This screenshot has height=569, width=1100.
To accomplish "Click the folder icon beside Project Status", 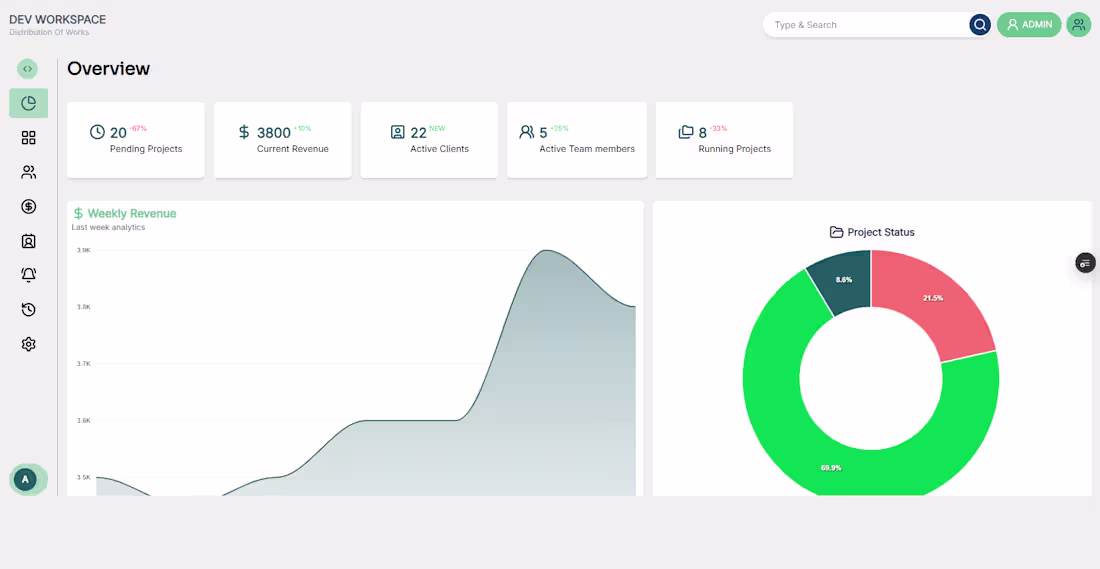I will (x=836, y=232).
